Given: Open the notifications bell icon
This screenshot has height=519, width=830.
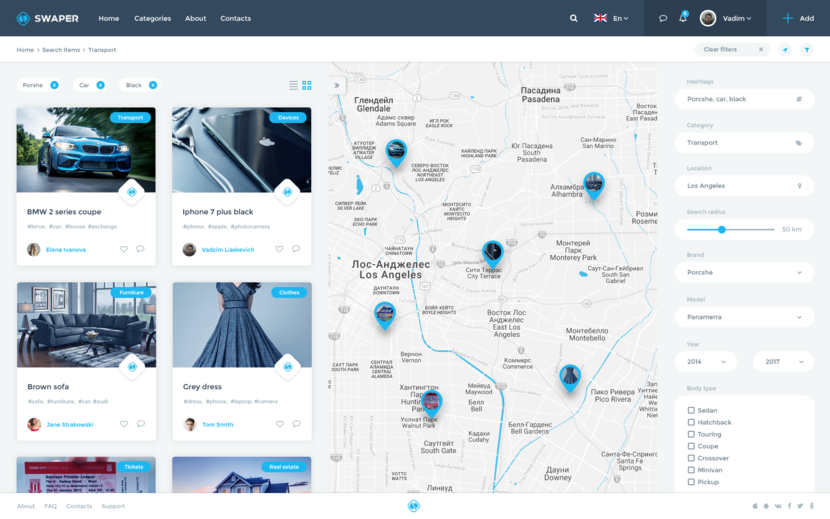Looking at the screenshot, I should [683, 18].
